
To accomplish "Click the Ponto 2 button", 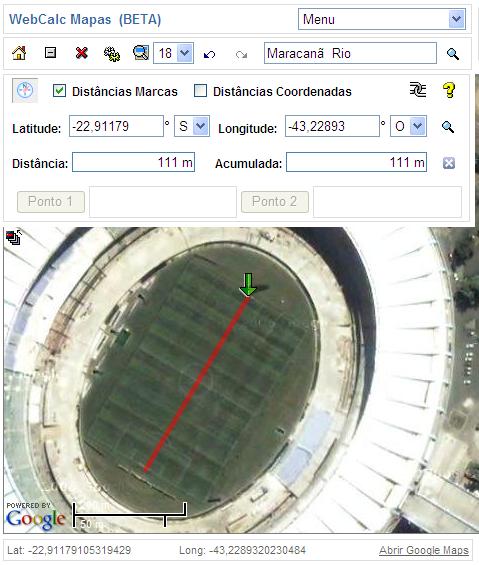I will 275,202.
